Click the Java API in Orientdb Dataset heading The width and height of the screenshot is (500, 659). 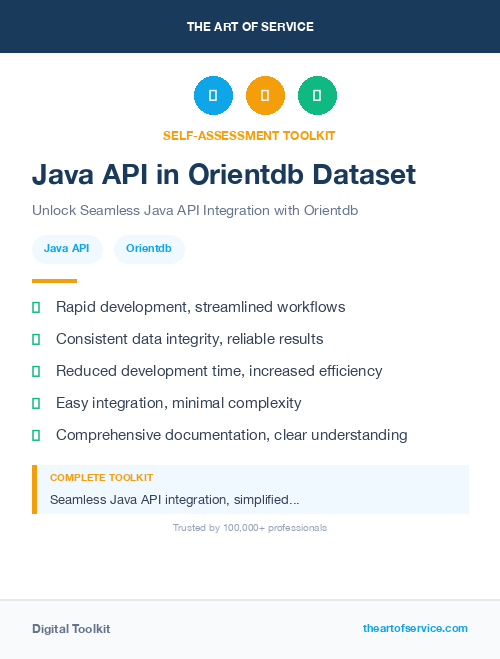[224, 174]
